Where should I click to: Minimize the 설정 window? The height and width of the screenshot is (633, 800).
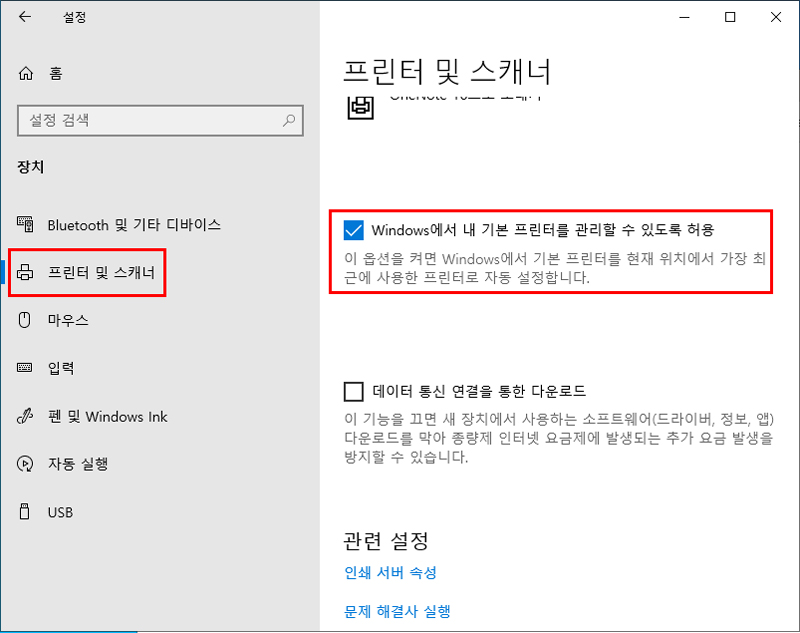tap(684, 17)
